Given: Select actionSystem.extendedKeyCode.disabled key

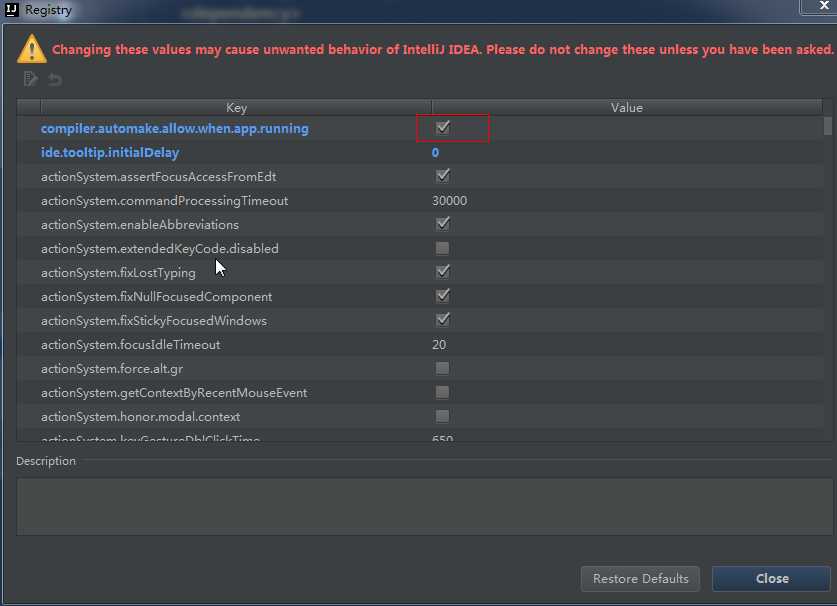Looking at the screenshot, I should click(160, 249).
